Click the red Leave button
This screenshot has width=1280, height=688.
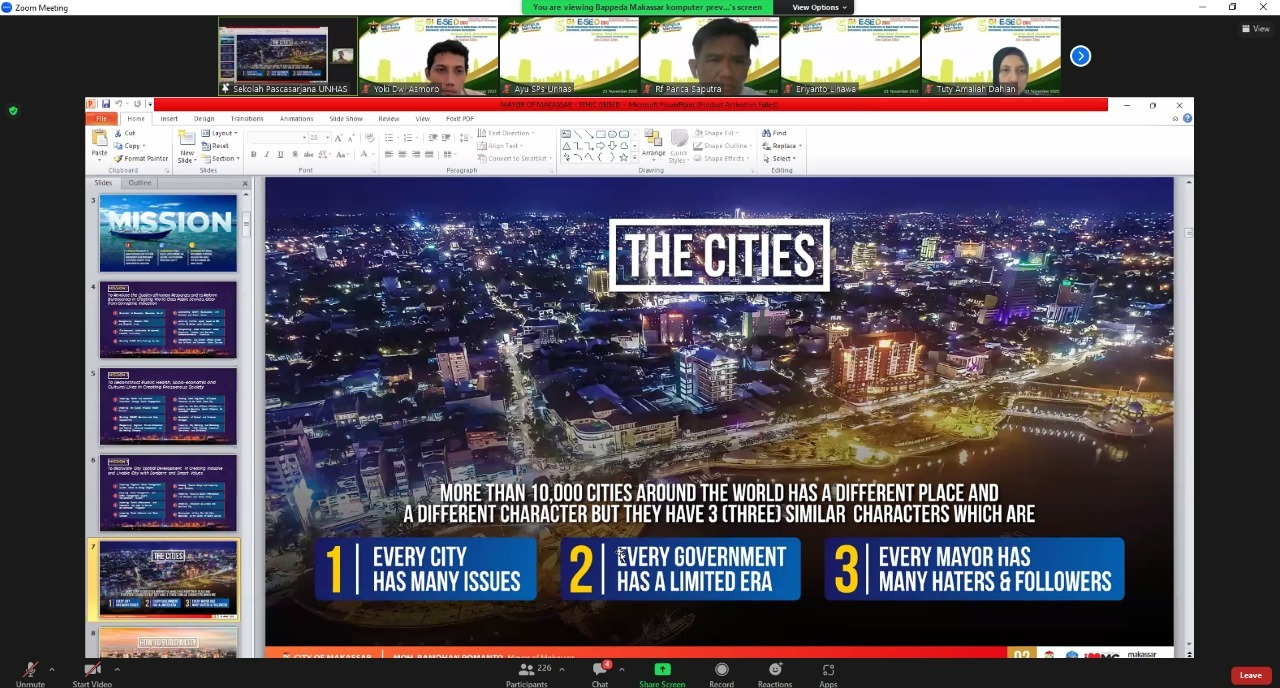click(1250, 675)
